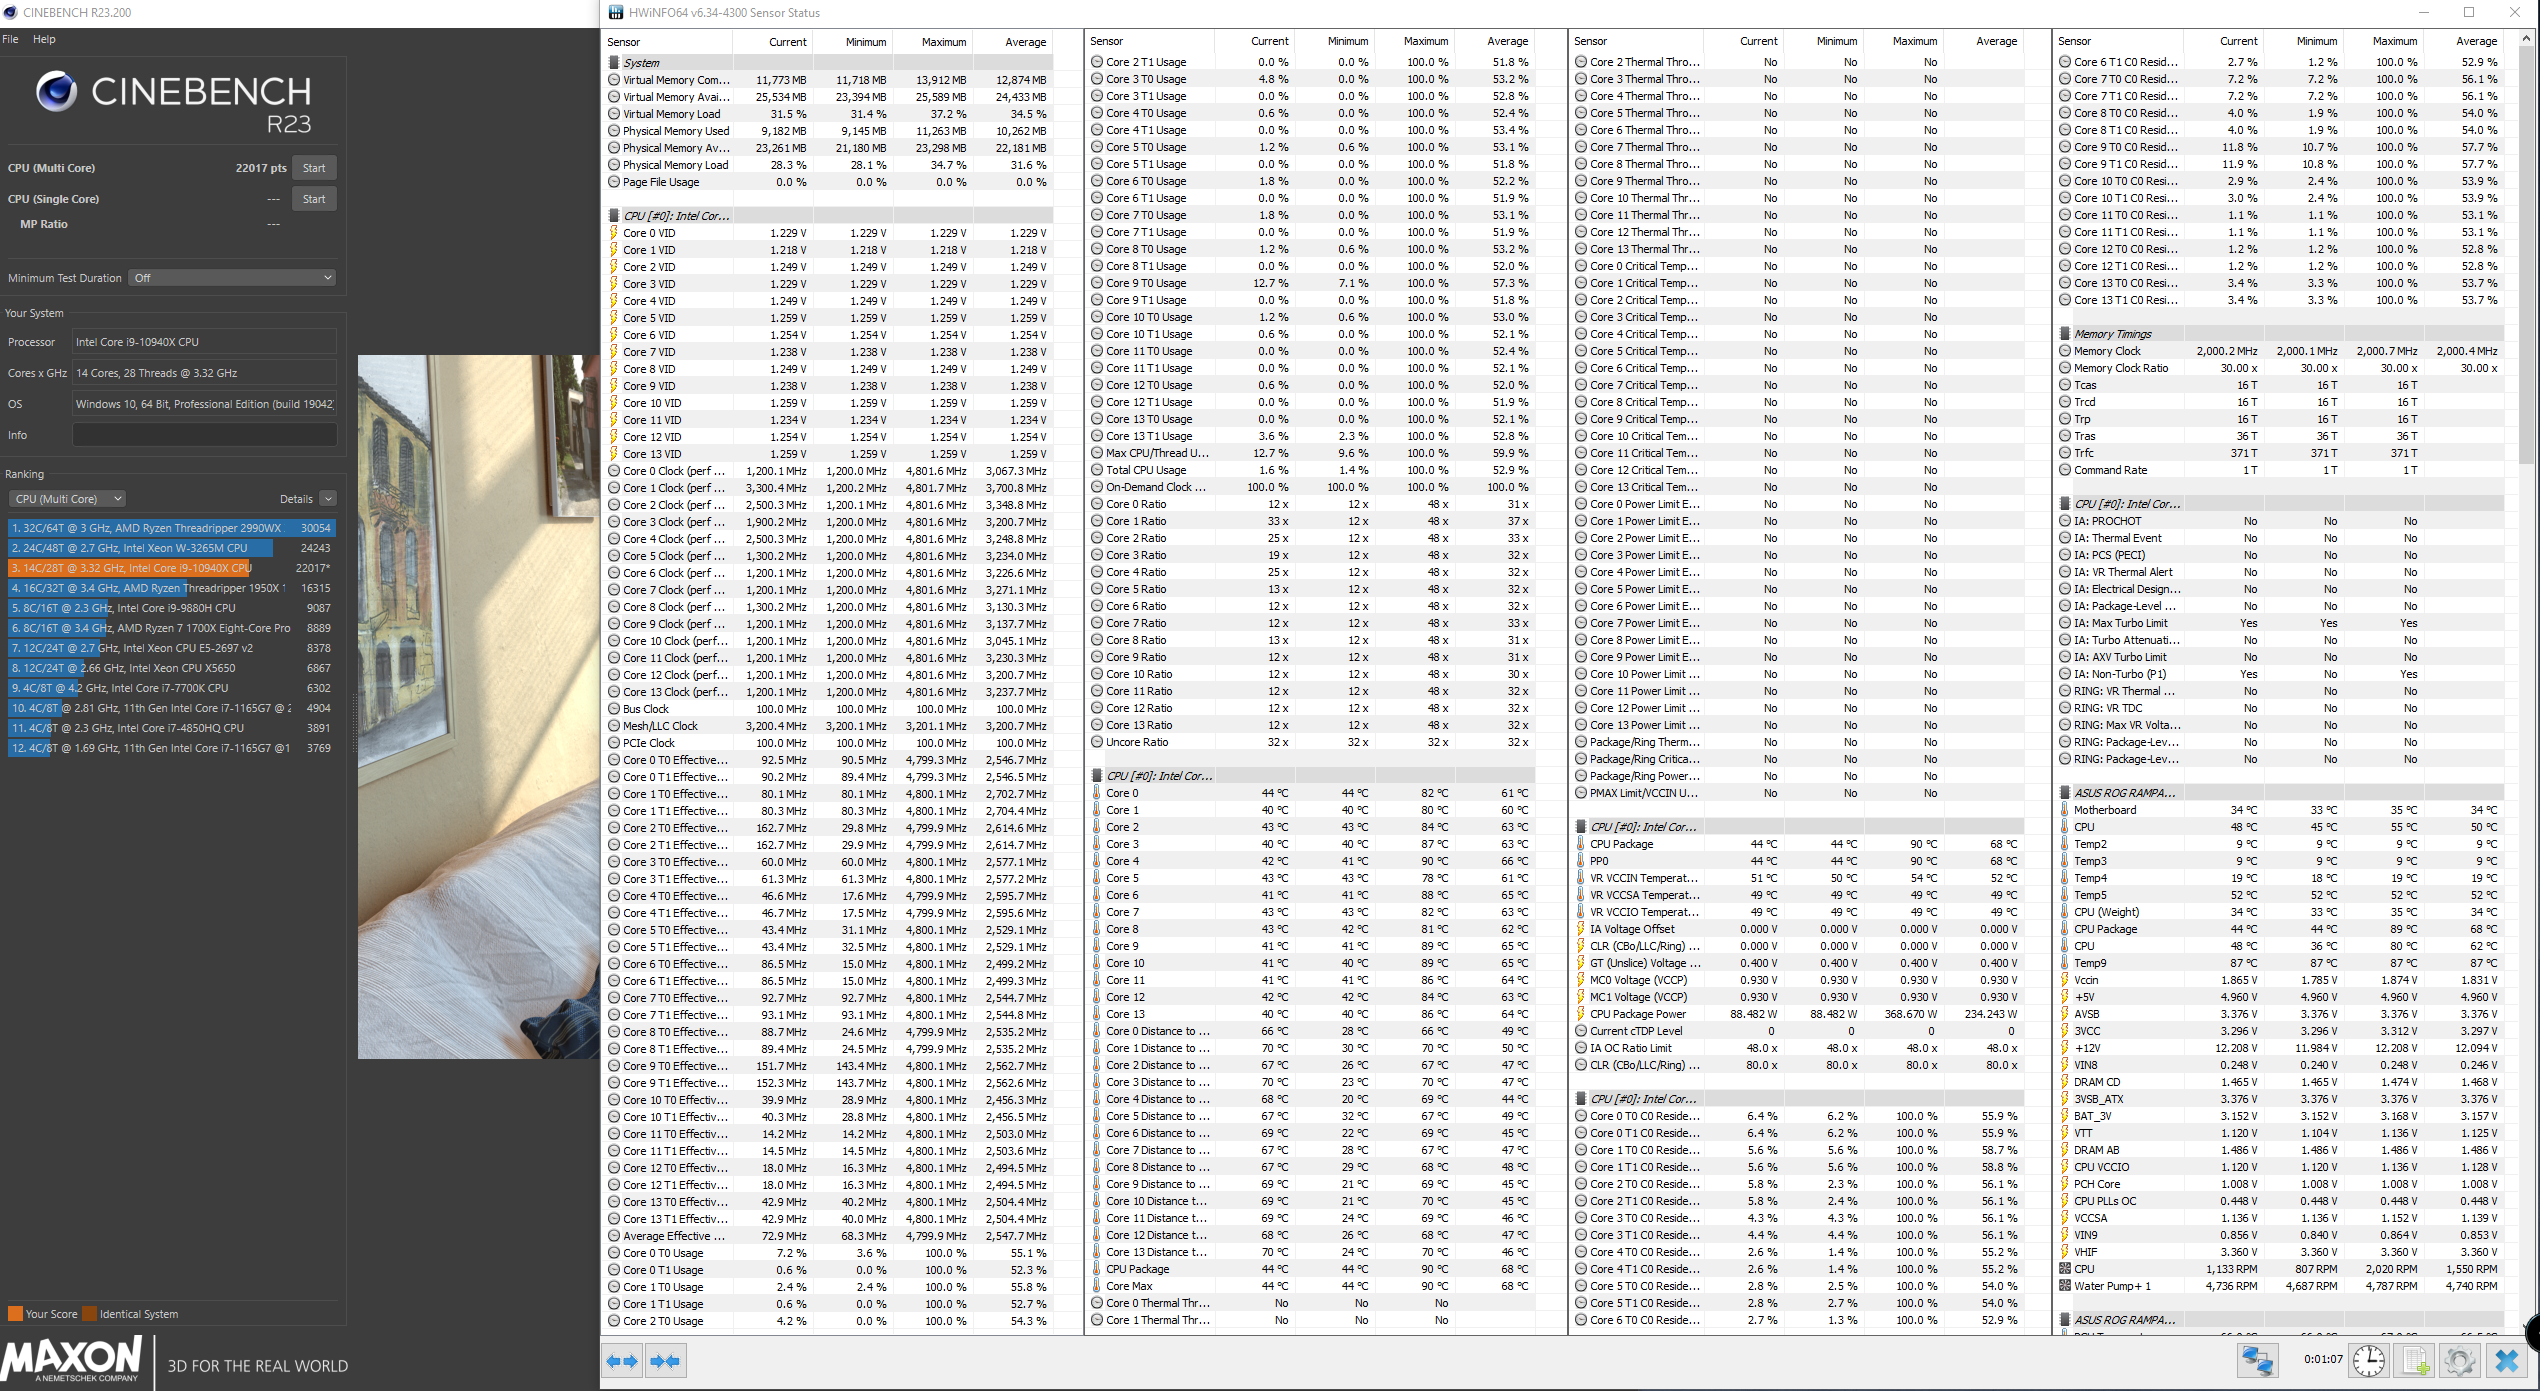Click the Info text field in Cinebench
Viewport: 2540px width, 1391px height.
pyautogui.click(x=204, y=435)
